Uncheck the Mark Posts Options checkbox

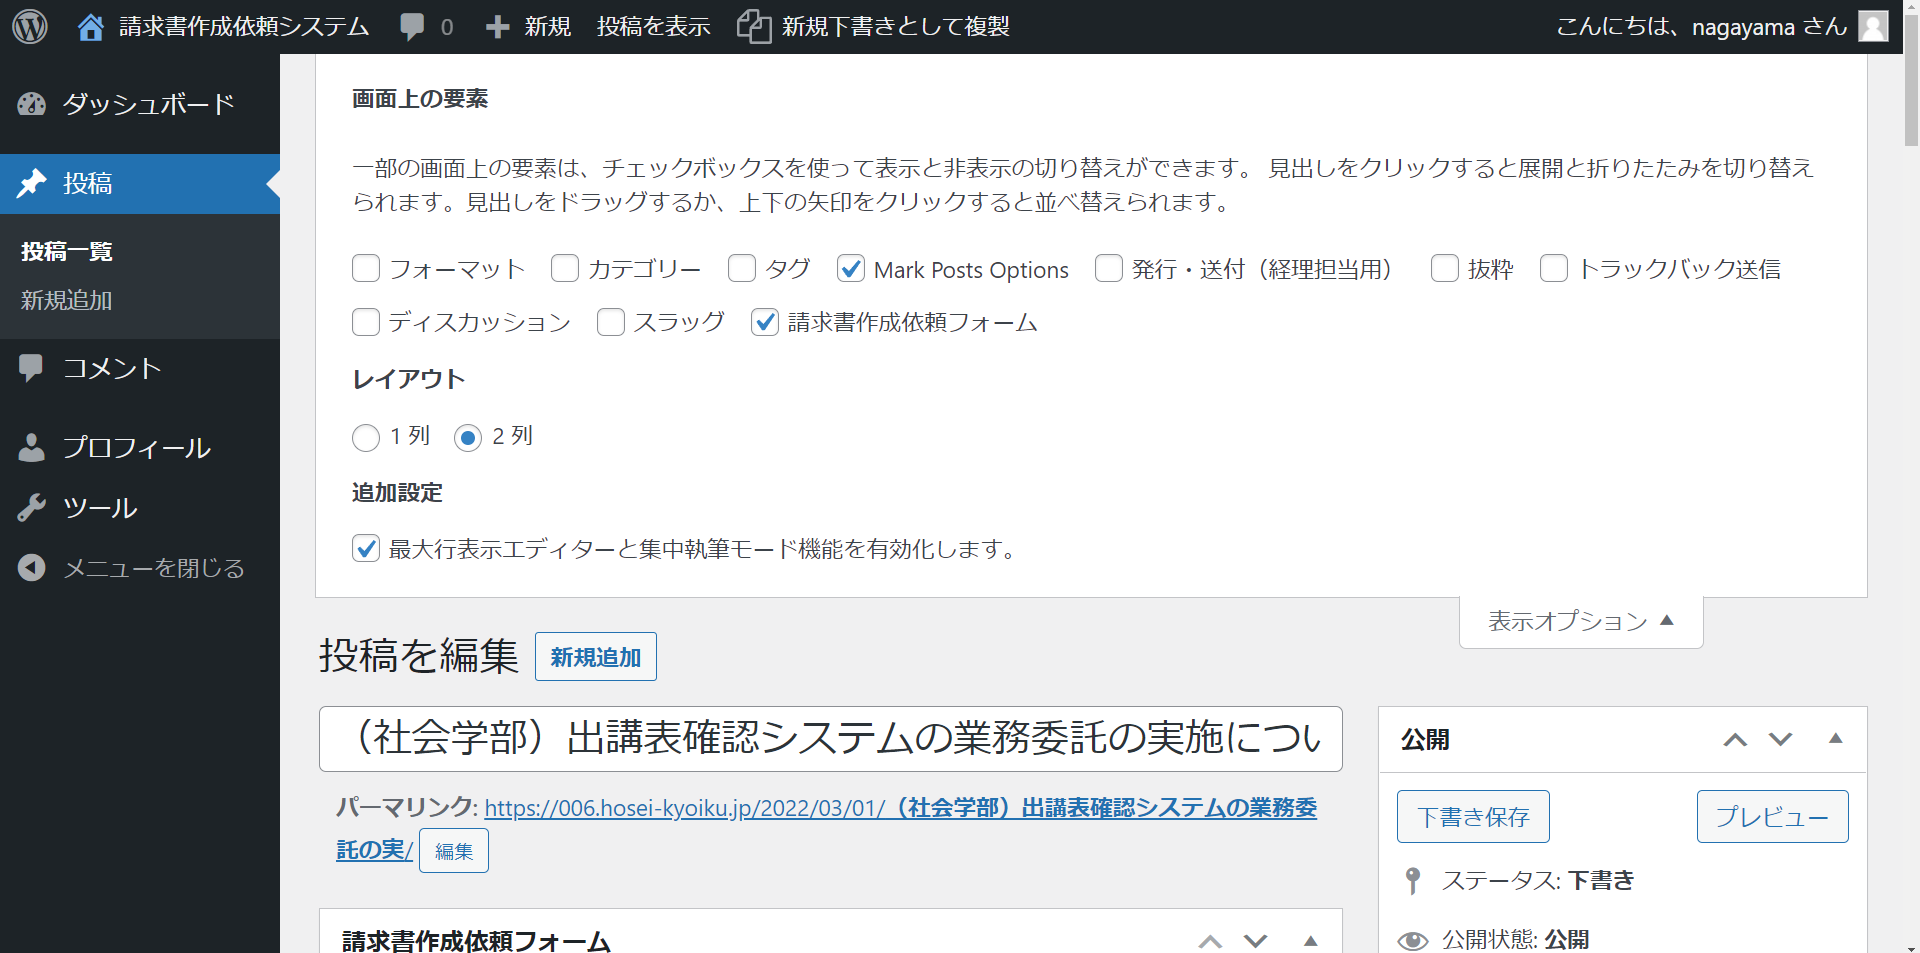[x=851, y=269]
